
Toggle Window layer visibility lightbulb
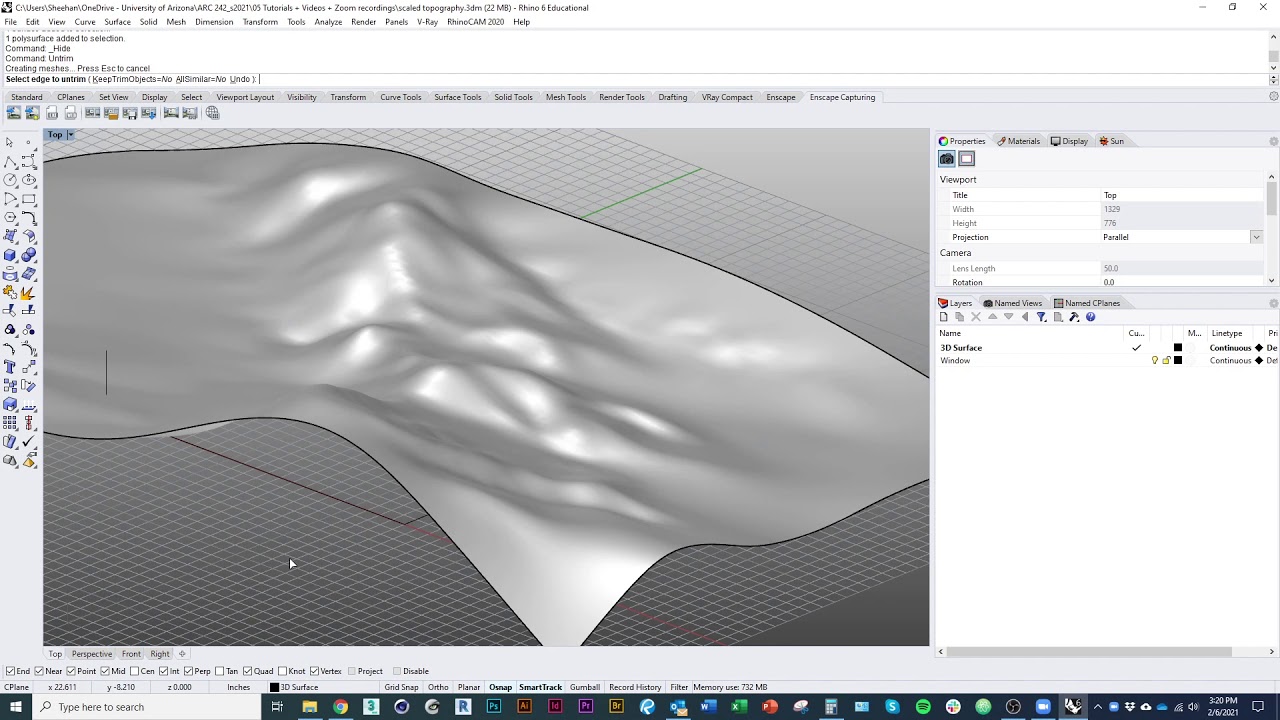(x=1155, y=360)
